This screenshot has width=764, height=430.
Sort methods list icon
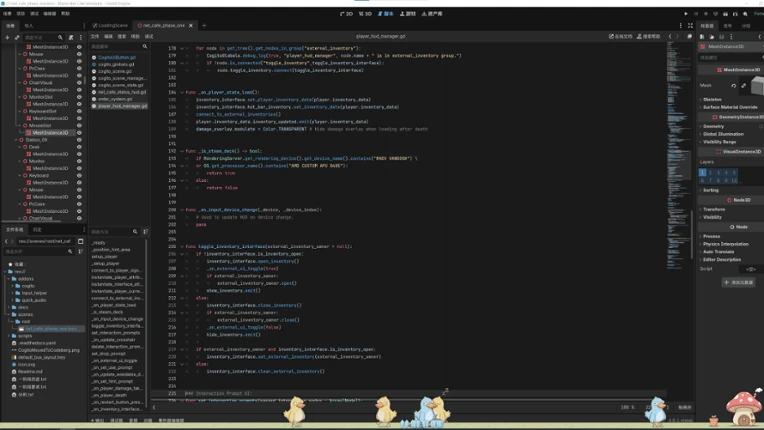[x=145, y=231]
